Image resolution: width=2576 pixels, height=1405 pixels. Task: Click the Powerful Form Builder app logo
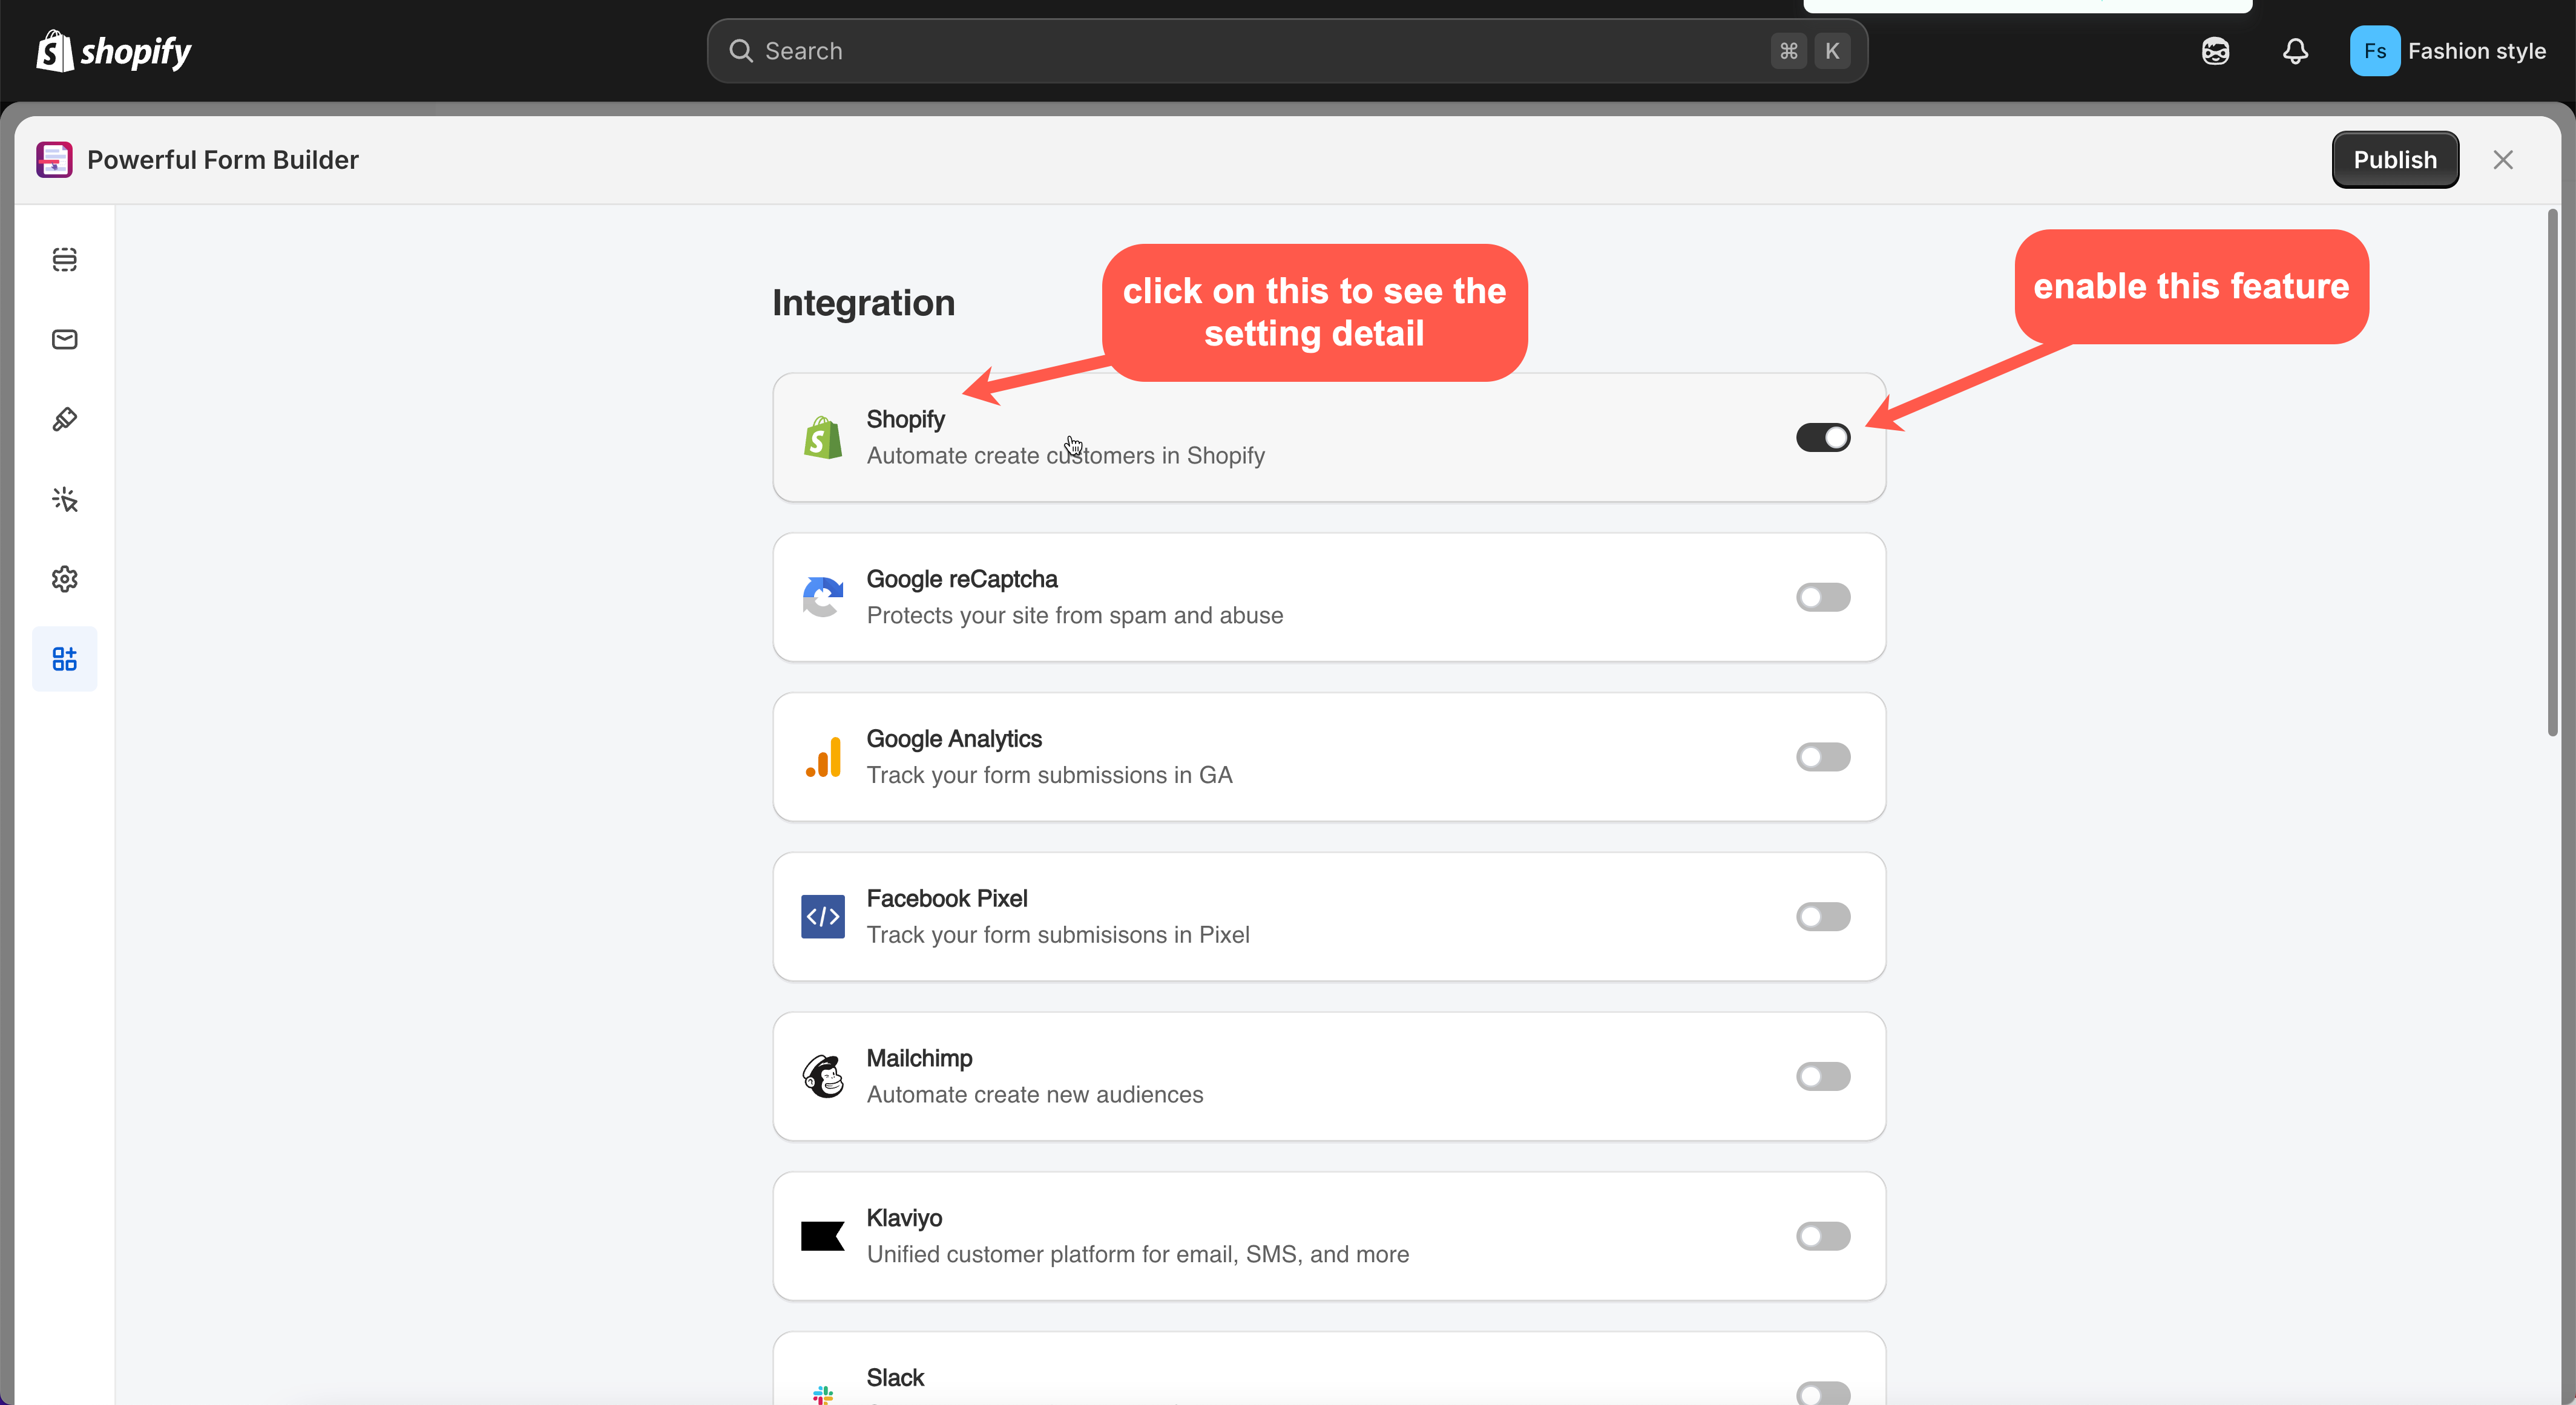(x=54, y=160)
